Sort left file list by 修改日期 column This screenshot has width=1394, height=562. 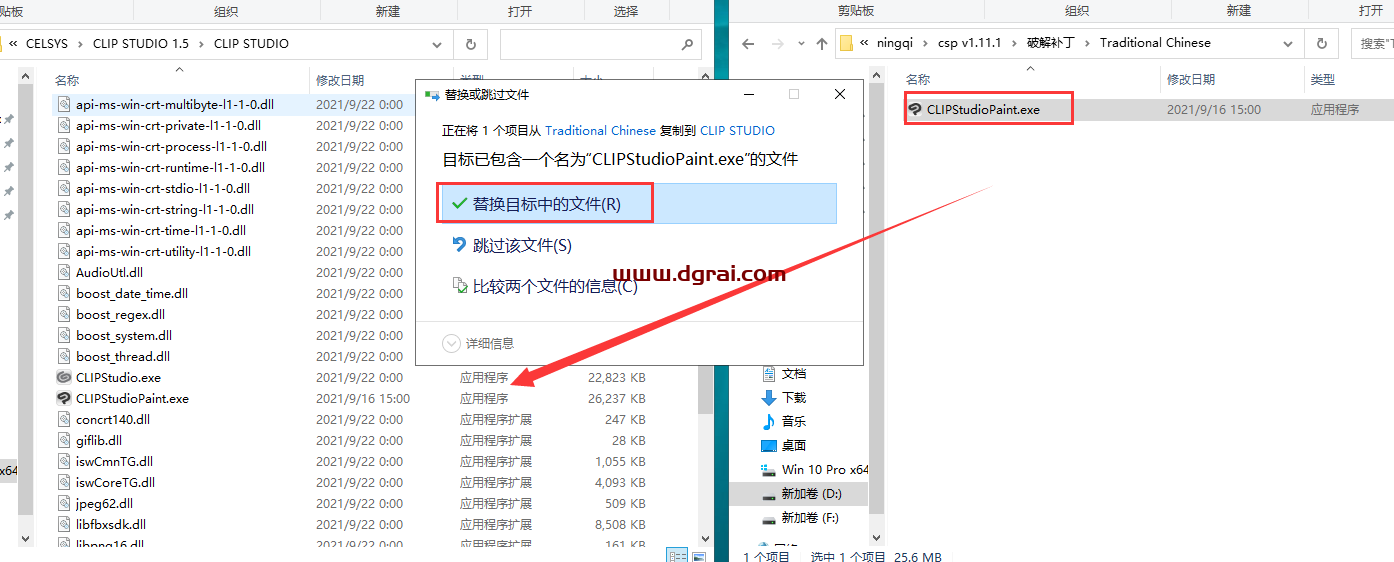(x=340, y=80)
